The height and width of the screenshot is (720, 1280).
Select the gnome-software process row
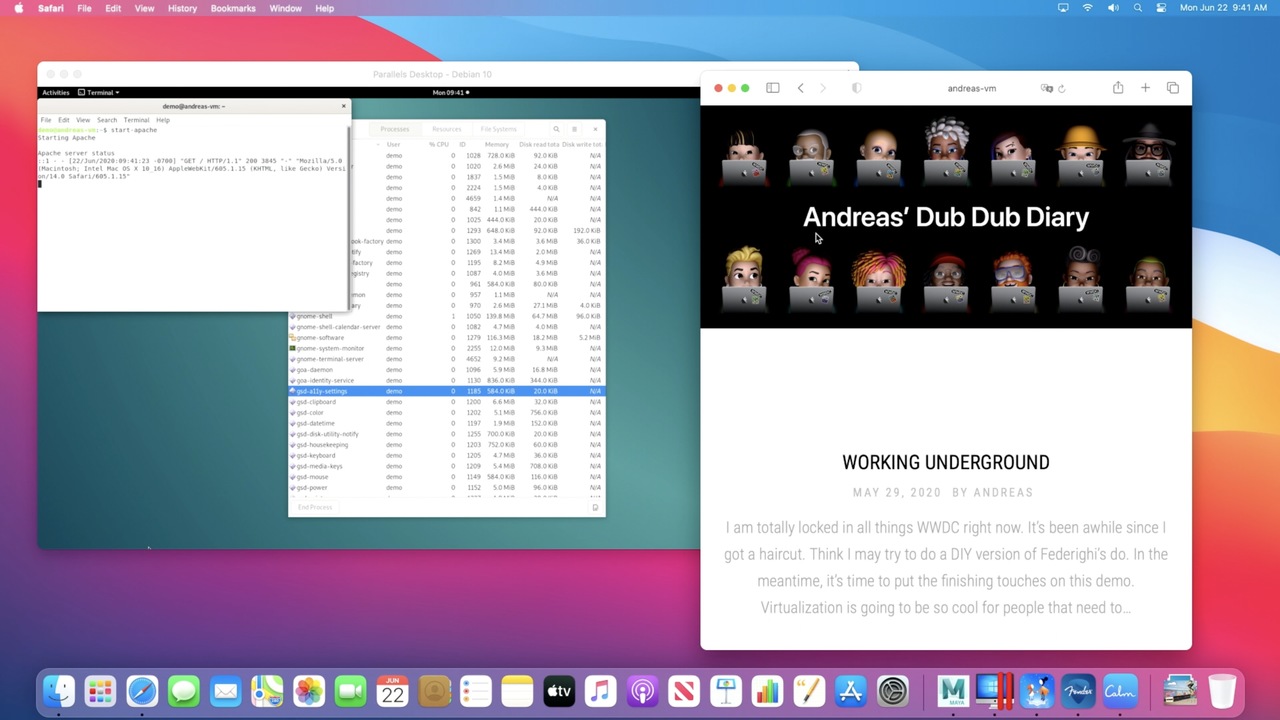(446, 337)
